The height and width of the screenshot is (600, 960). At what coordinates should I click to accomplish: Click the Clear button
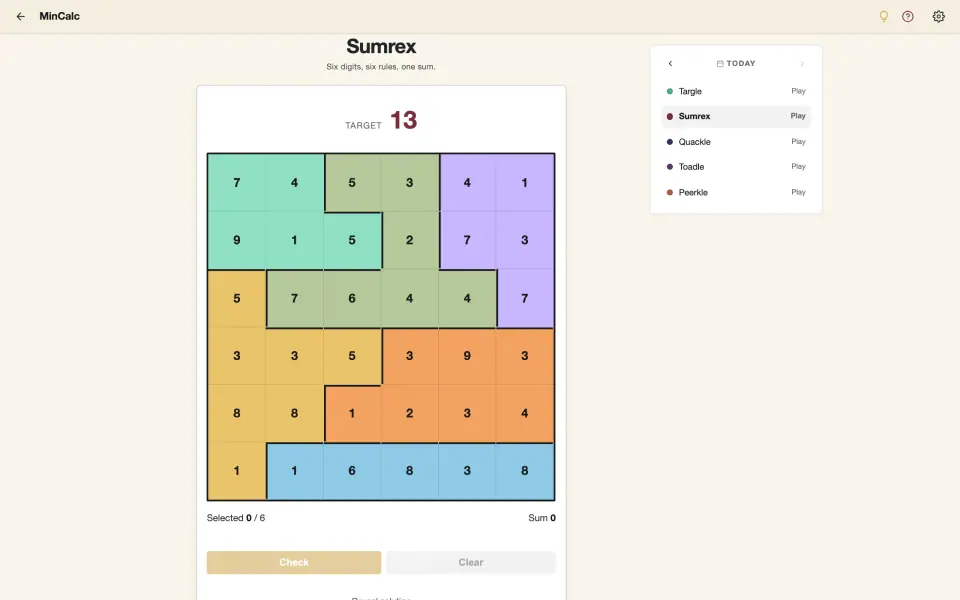click(471, 563)
